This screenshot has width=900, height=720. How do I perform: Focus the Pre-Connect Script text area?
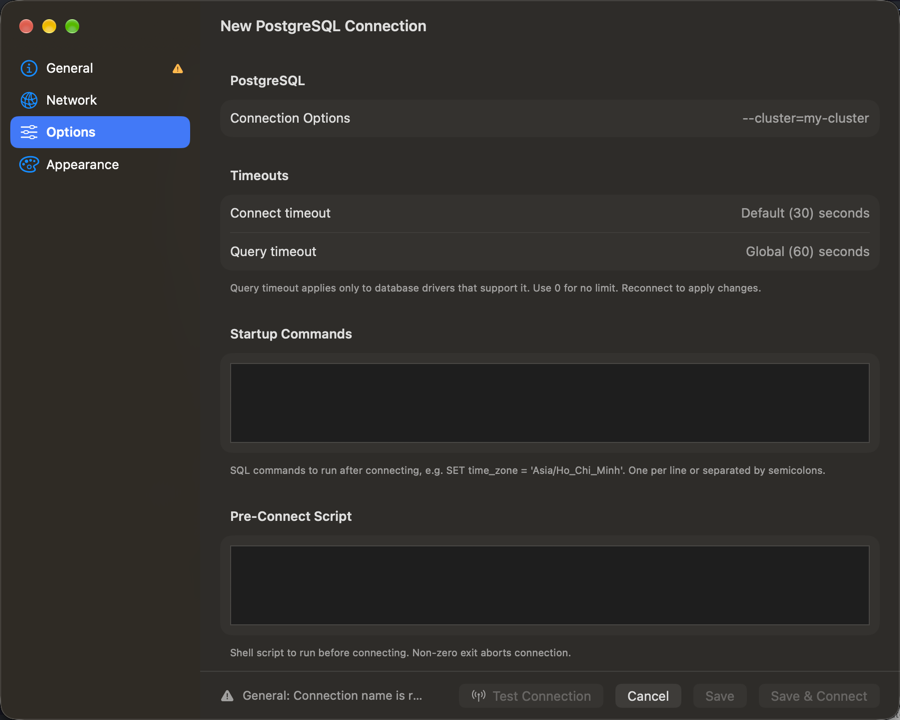(x=550, y=585)
